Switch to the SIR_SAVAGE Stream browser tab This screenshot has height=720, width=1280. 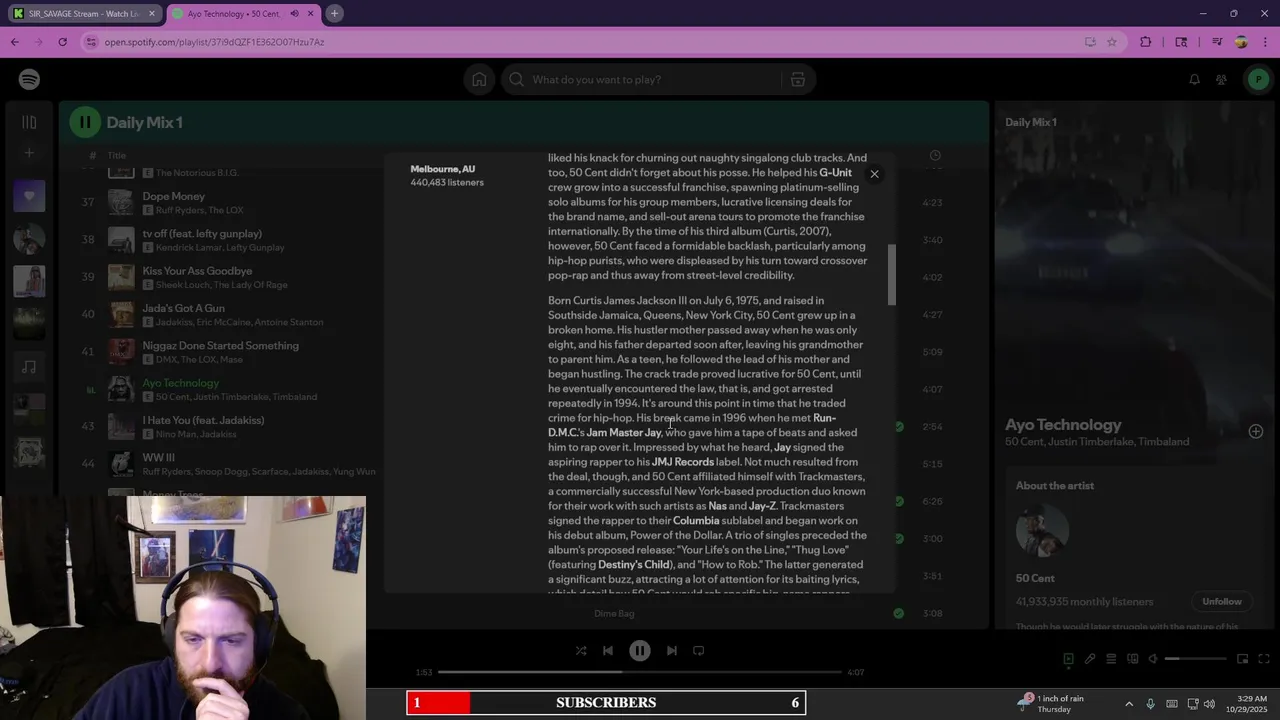[x=83, y=14]
